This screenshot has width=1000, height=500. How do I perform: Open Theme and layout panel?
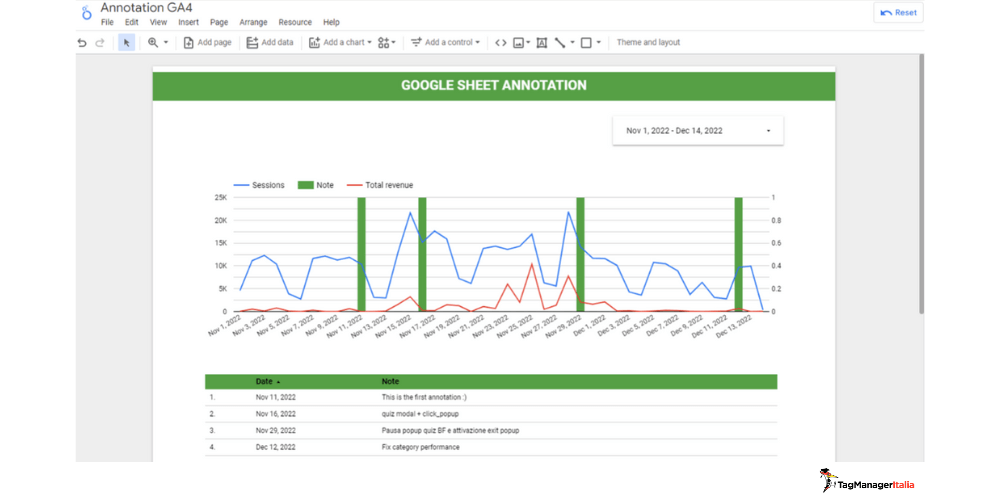648,43
